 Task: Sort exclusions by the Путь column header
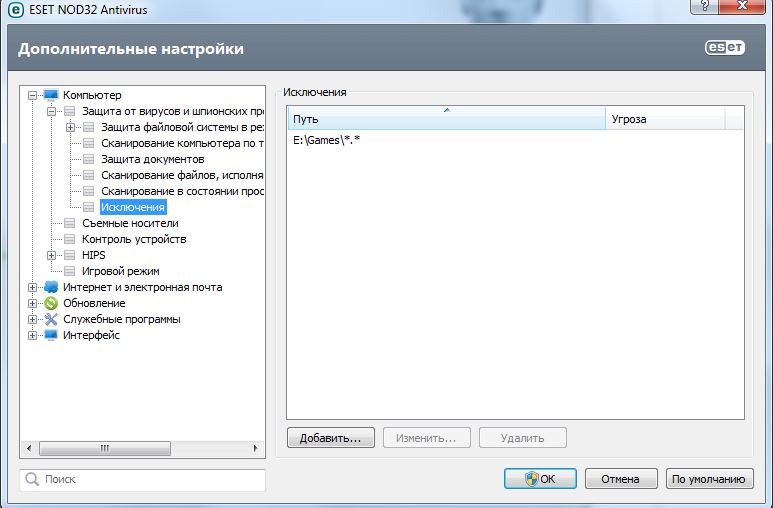coord(447,119)
